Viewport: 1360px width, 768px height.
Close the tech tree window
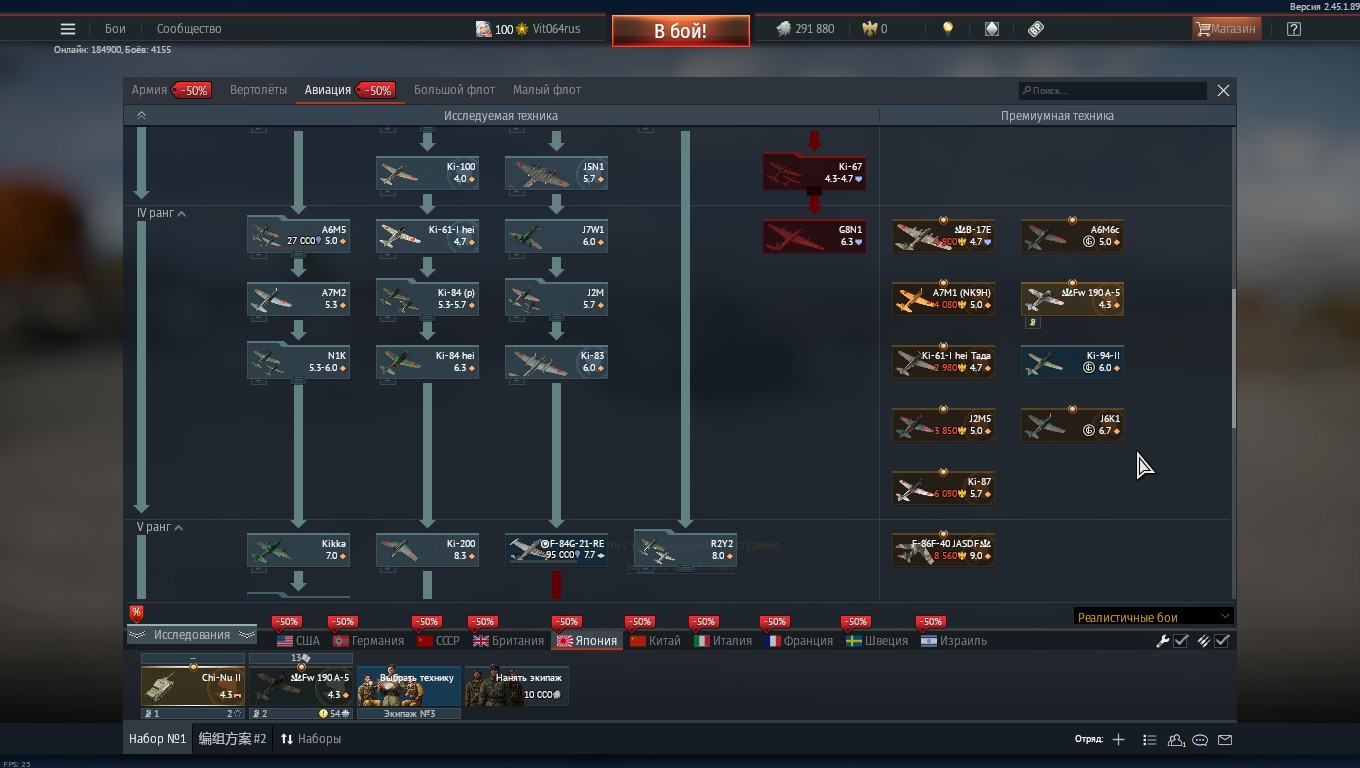tap(1223, 91)
